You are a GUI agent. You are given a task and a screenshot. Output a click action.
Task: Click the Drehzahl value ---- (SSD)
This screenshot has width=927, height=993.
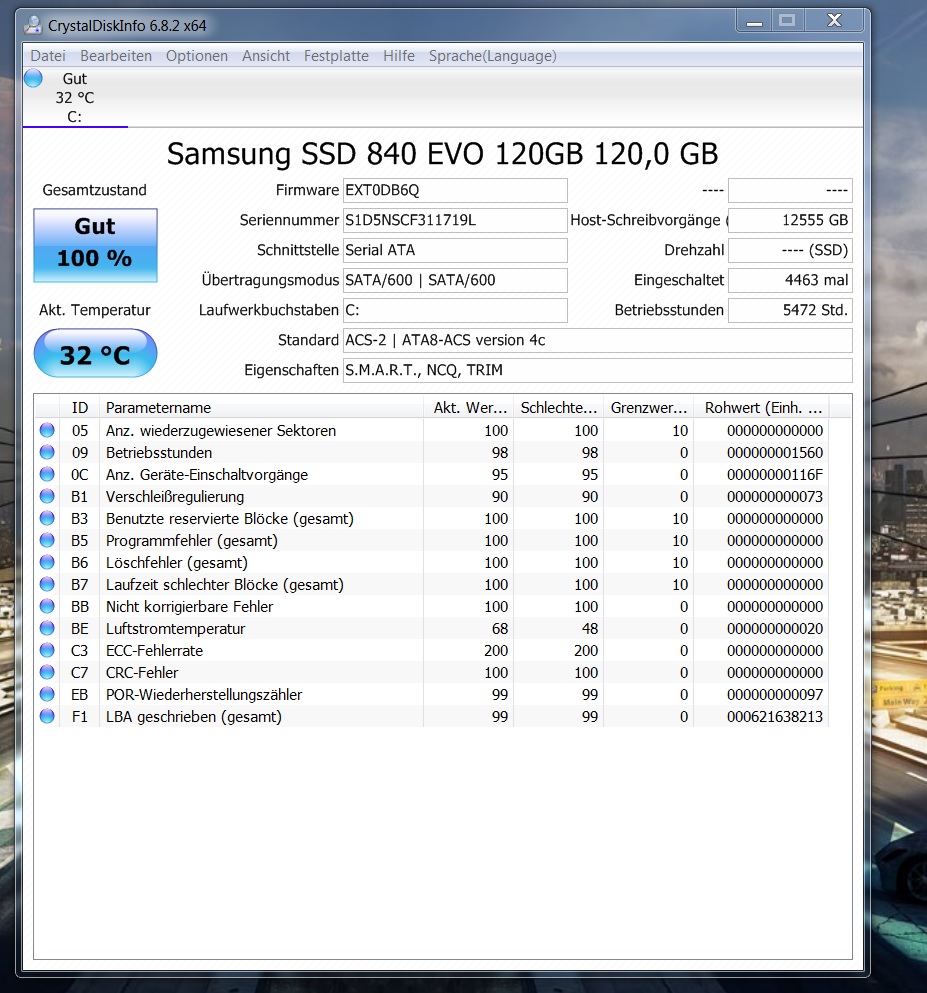790,250
